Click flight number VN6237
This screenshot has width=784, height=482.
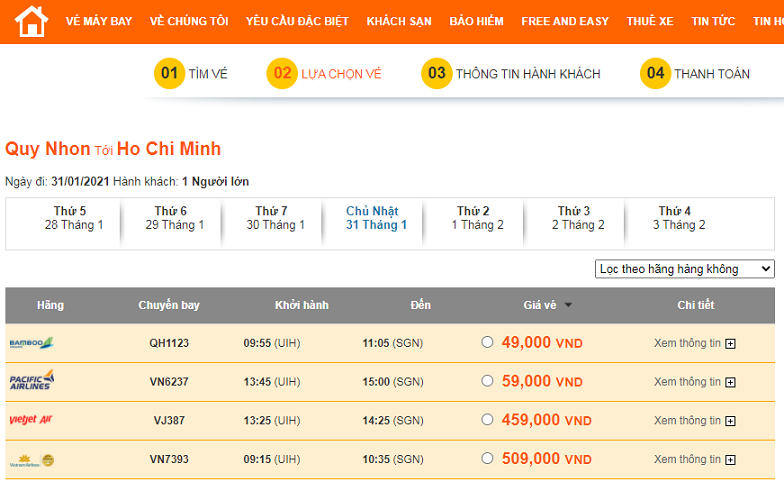(169, 382)
